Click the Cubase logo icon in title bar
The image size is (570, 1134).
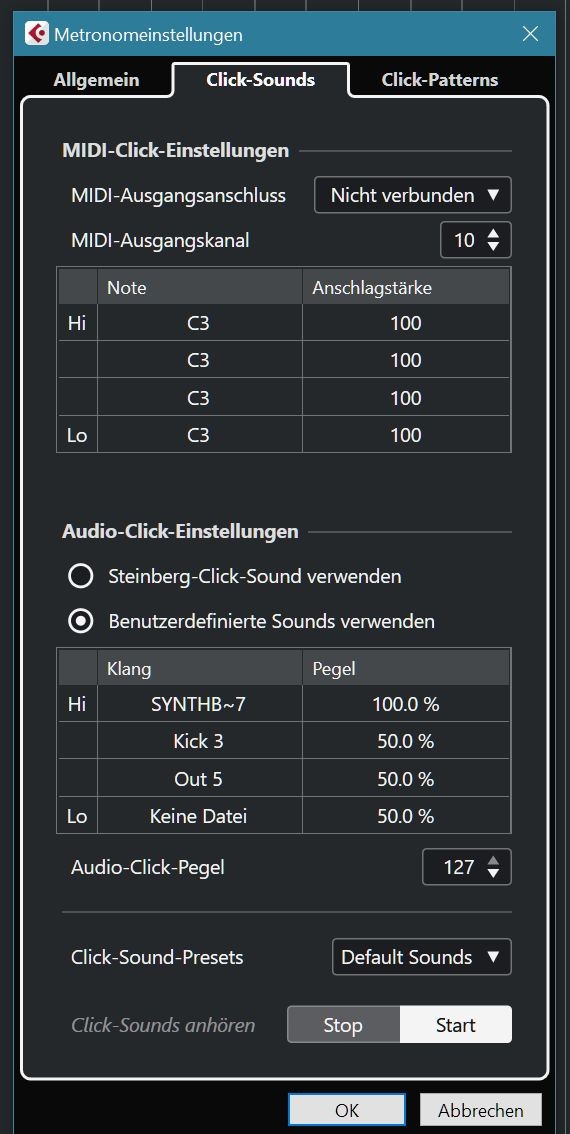36,34
